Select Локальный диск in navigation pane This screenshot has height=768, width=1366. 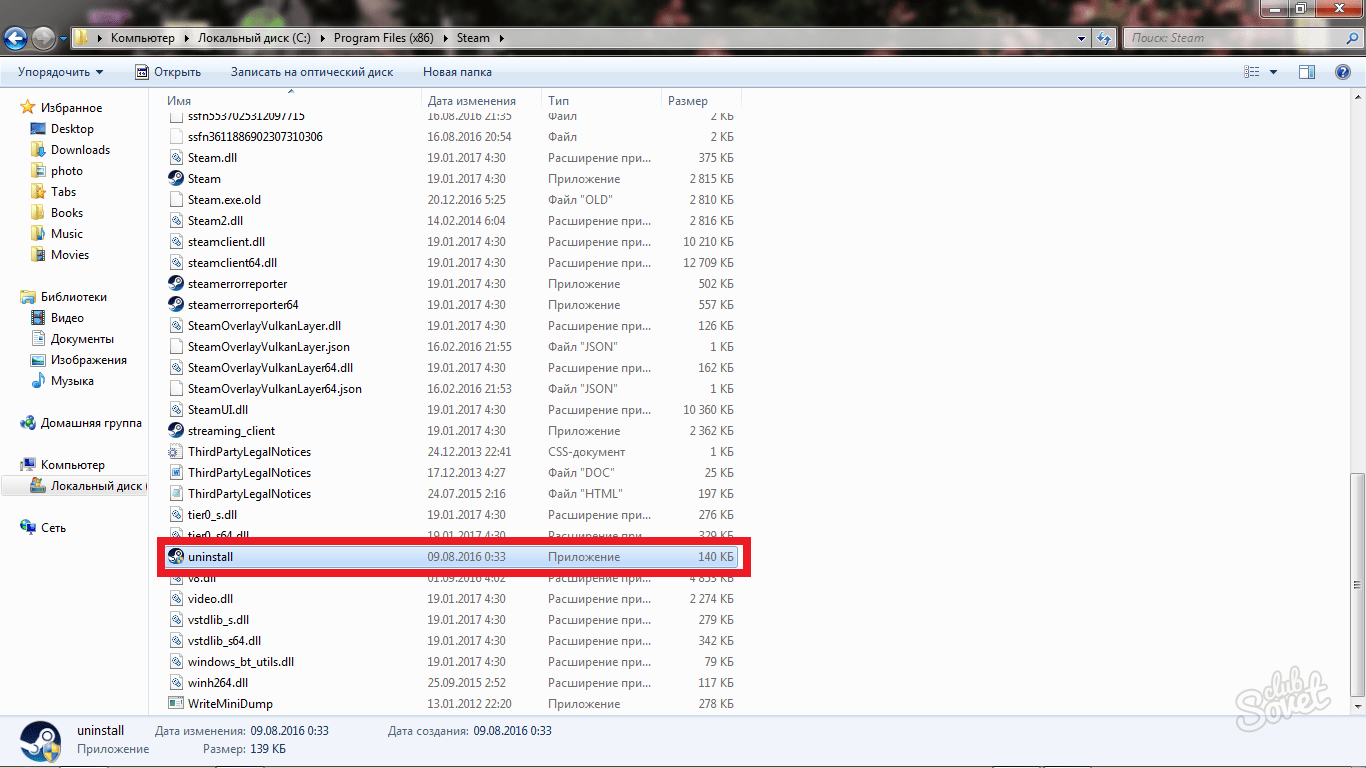[x=96, y=486]
